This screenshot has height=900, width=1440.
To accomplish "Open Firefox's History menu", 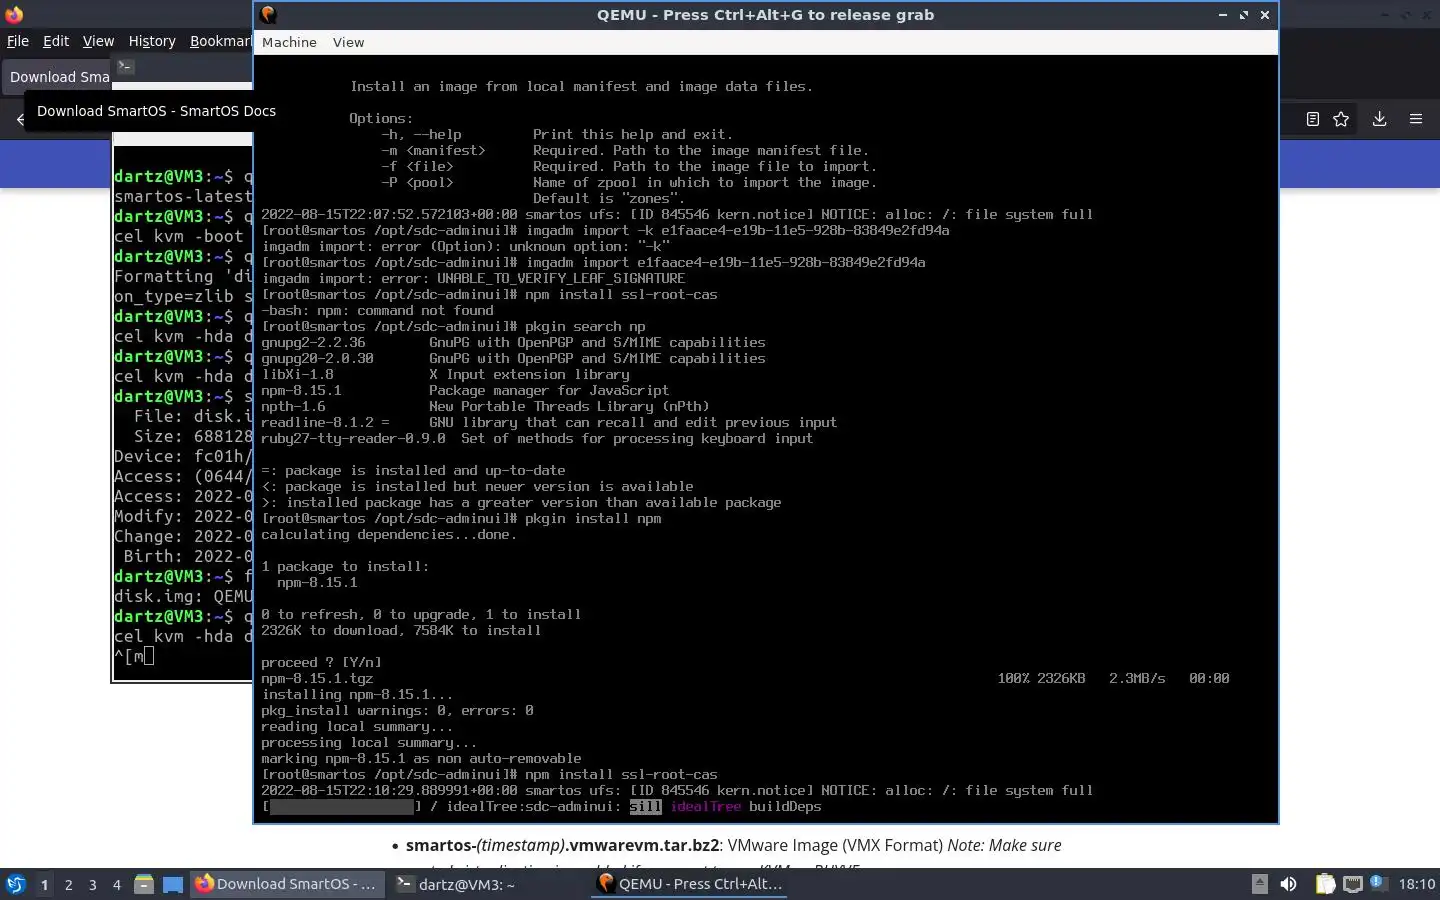I will point(152,41).
